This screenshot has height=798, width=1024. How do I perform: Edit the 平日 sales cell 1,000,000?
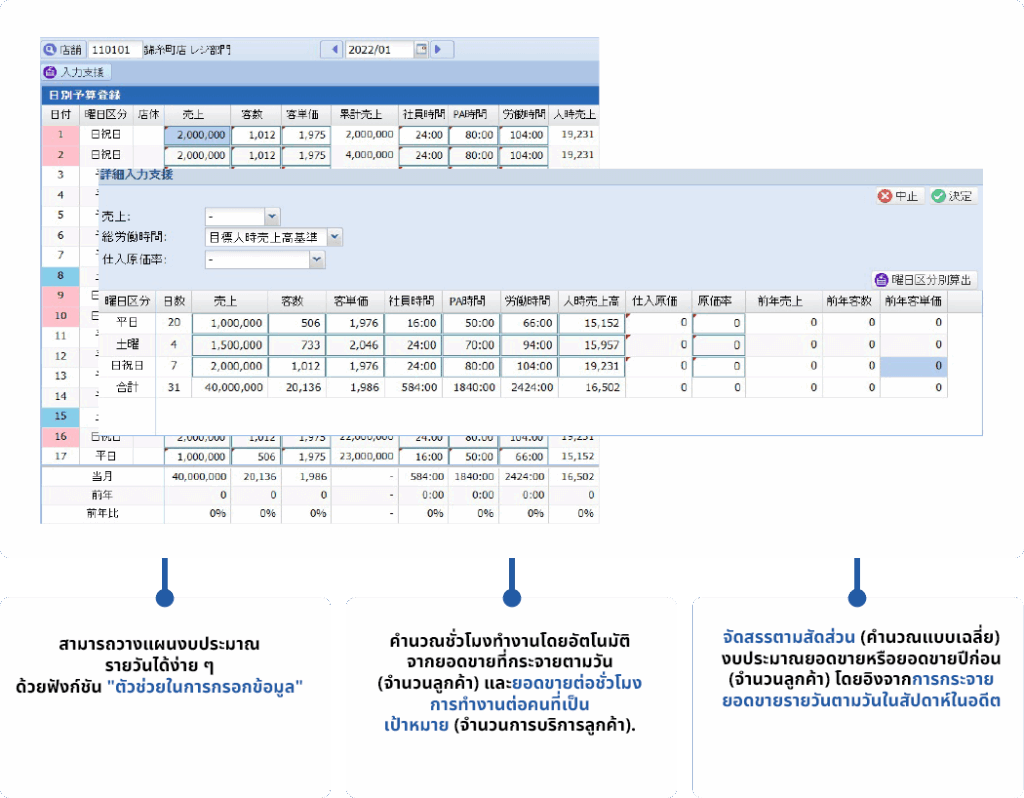pos(230,323)
